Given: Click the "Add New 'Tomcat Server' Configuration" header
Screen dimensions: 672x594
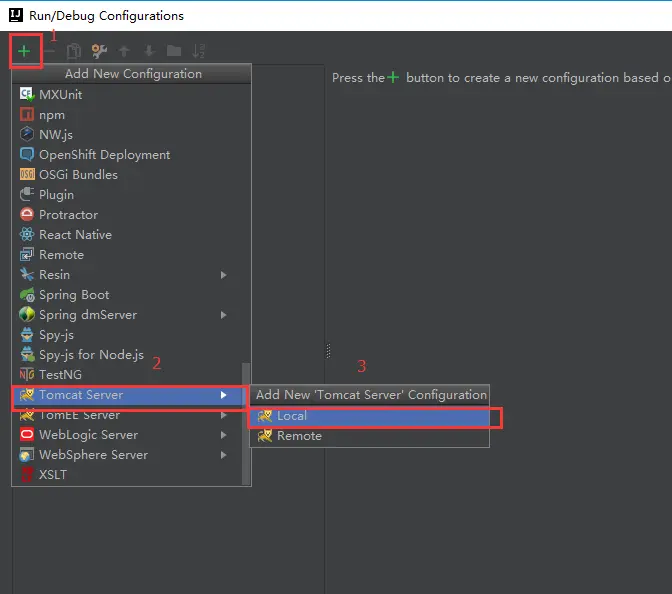Looking at the screenshot, I should click(371, 395).
